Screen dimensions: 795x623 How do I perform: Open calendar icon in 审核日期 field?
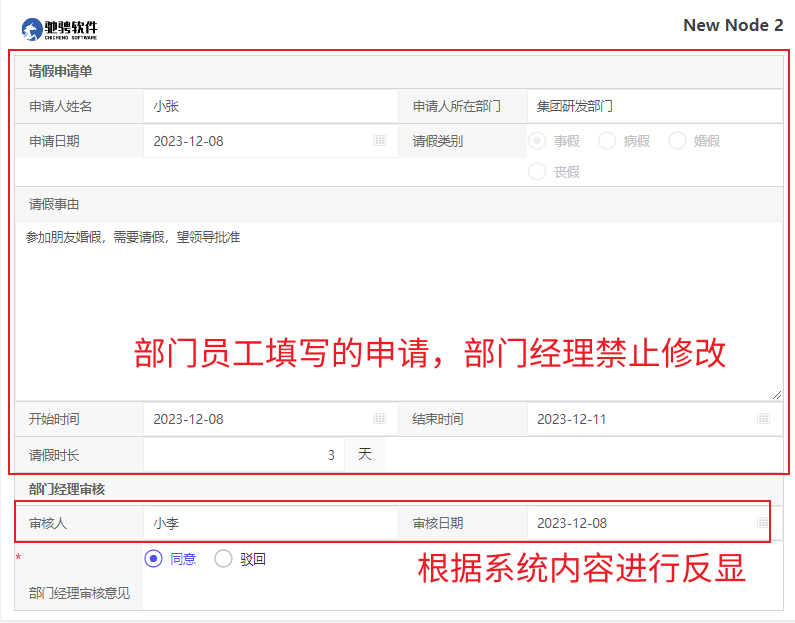(x=763, y=523)
